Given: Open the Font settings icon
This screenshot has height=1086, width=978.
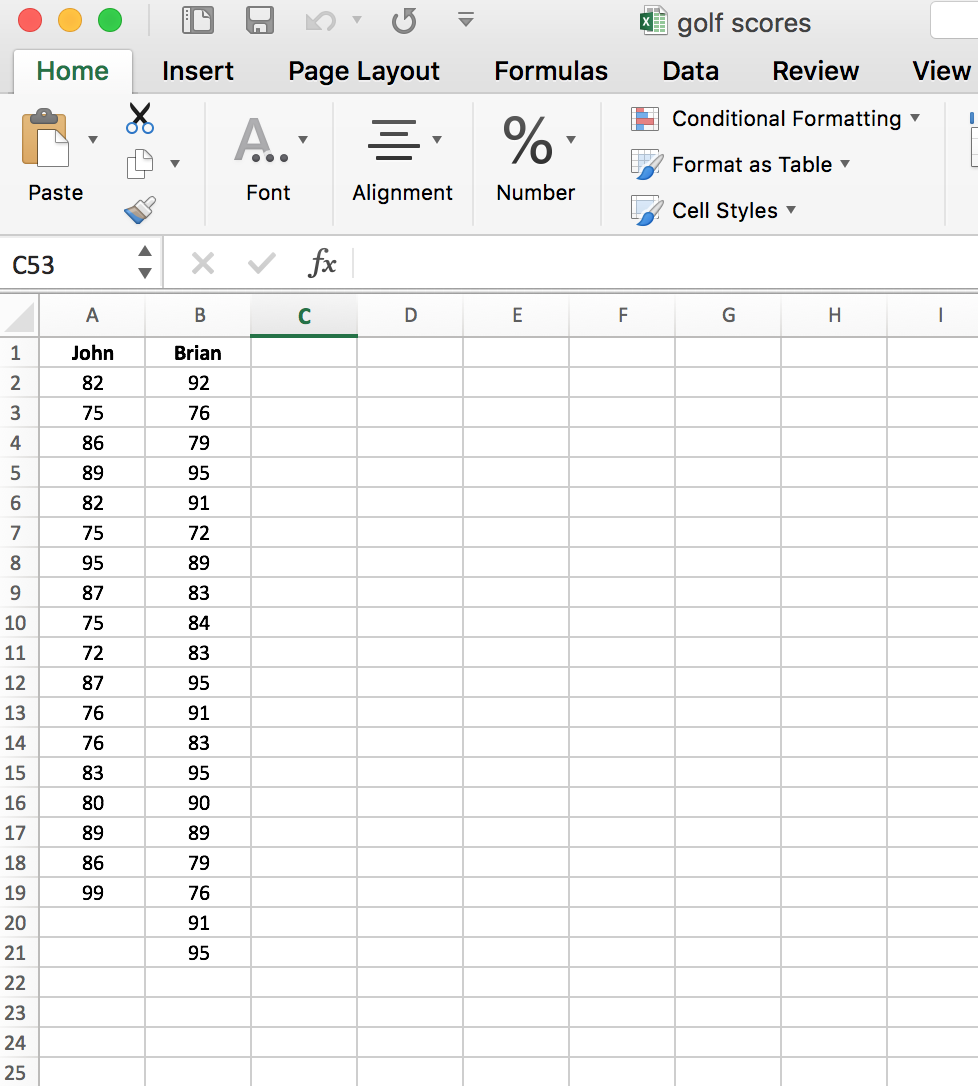Looking at the screenshot, I should tap(259, 140).
